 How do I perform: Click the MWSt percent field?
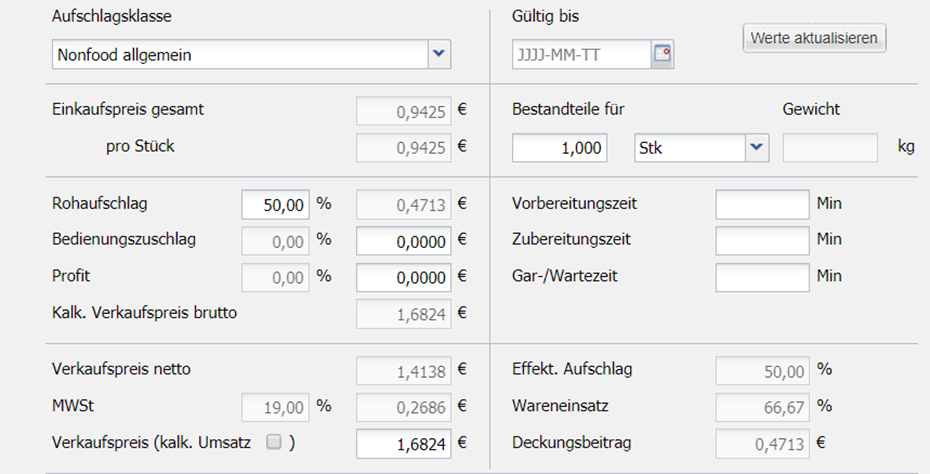pos(275,407)
